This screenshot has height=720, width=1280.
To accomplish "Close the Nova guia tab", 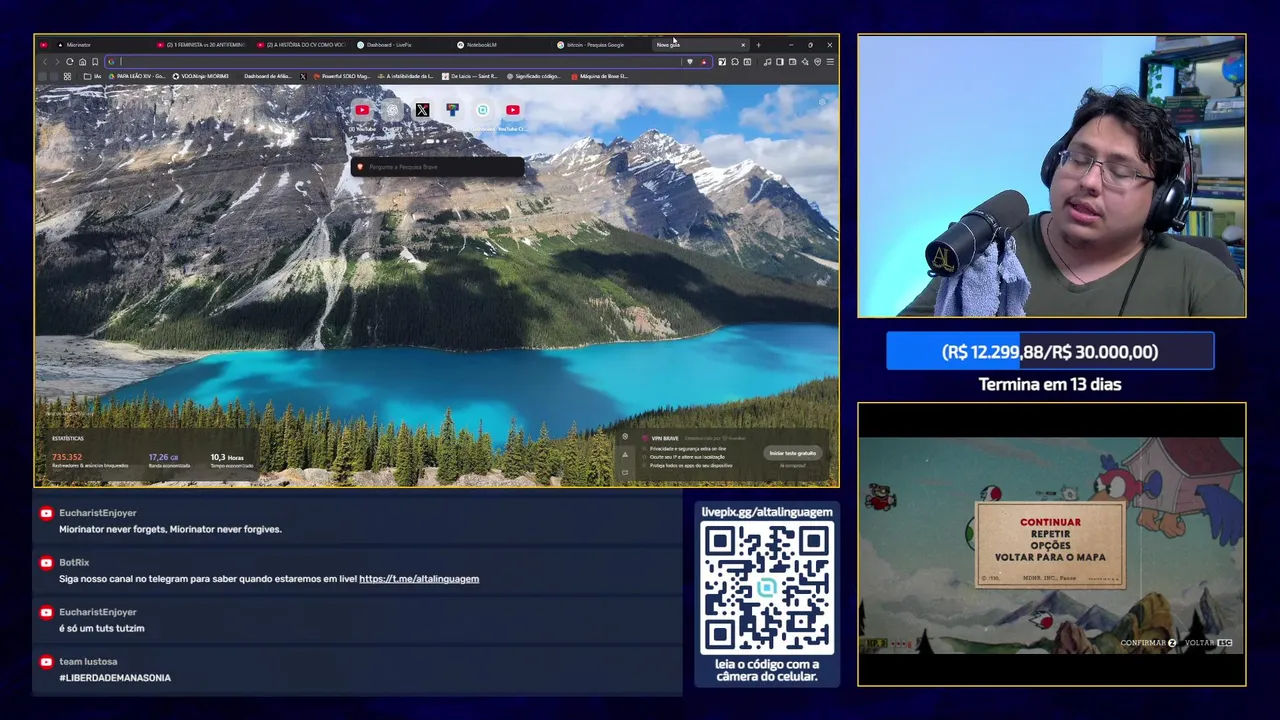I will tap(742, 45).
